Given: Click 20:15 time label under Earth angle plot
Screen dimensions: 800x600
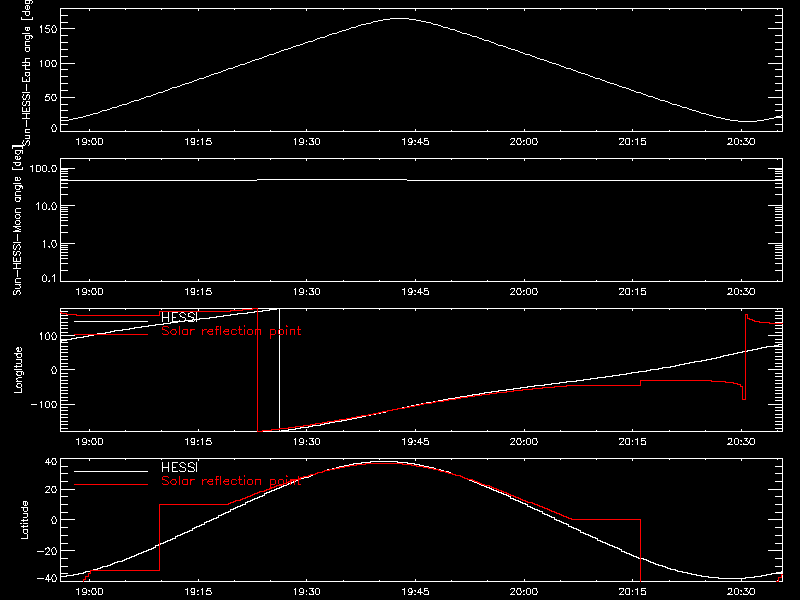Looking at the screenshot, I should 632,142.
